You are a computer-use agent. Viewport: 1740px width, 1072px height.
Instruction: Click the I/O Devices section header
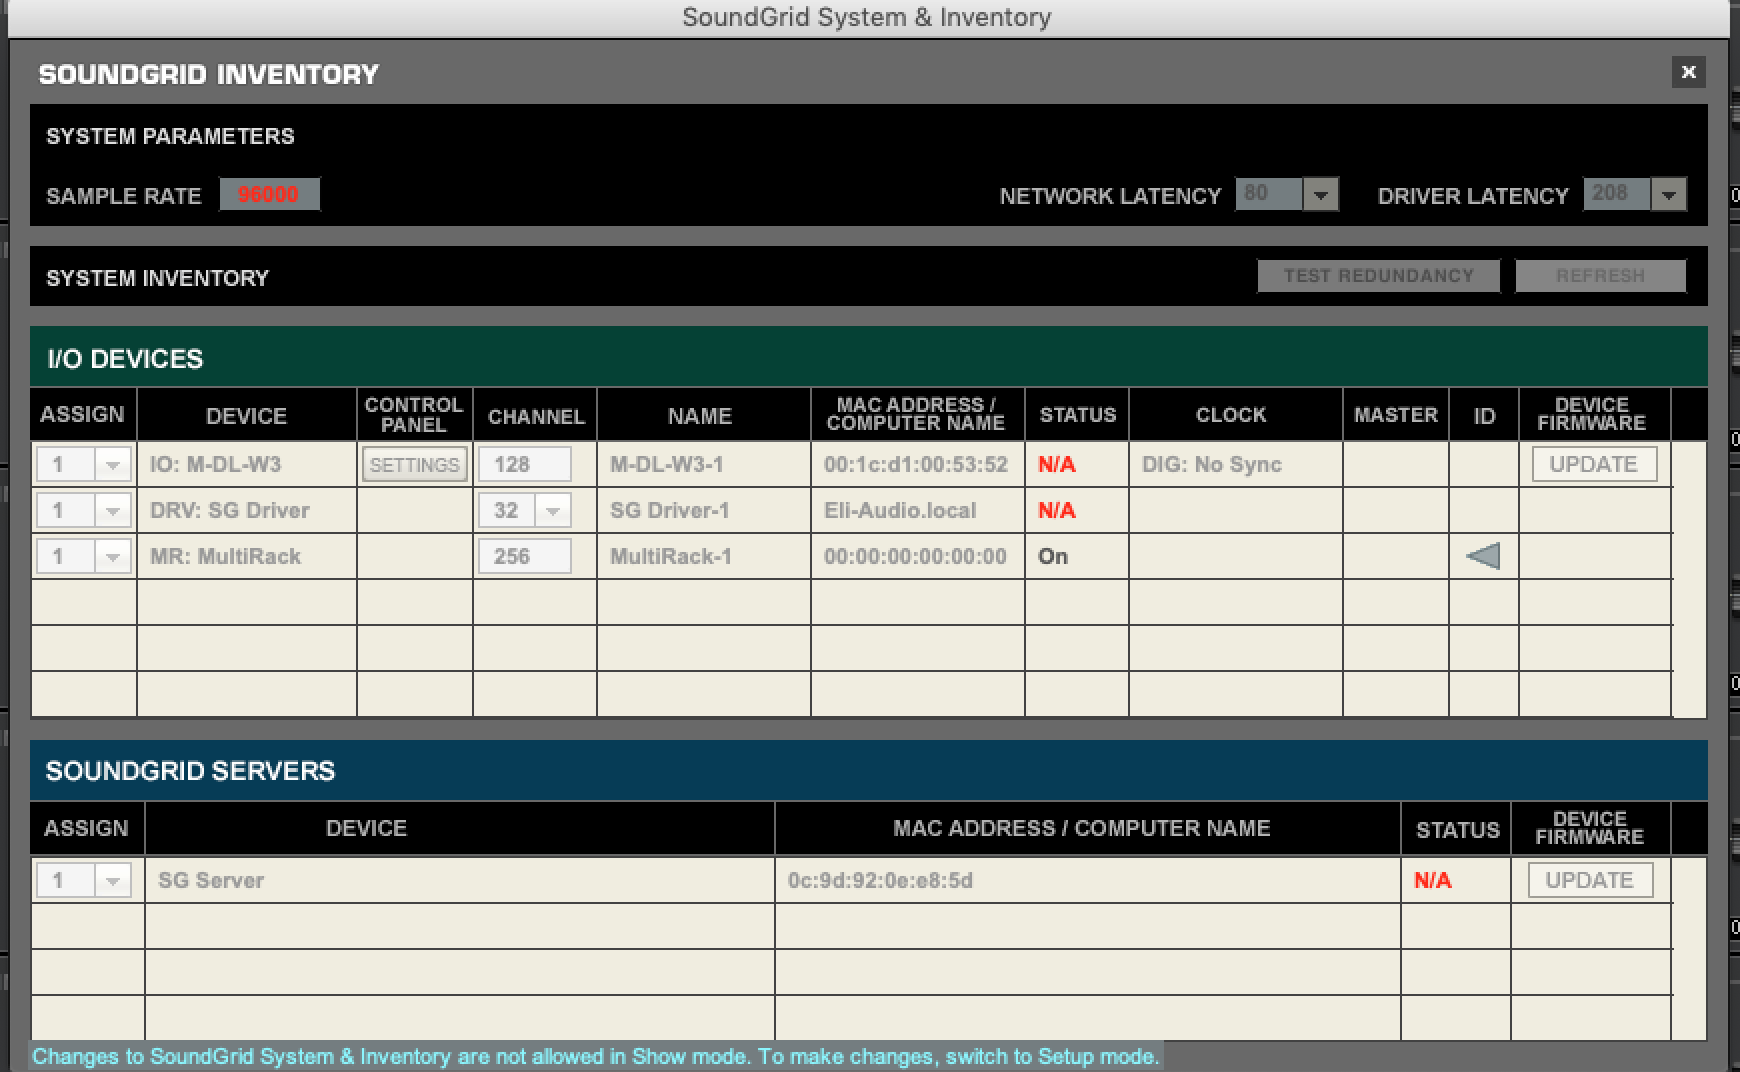pyautogui.click(x=868, y=357)
